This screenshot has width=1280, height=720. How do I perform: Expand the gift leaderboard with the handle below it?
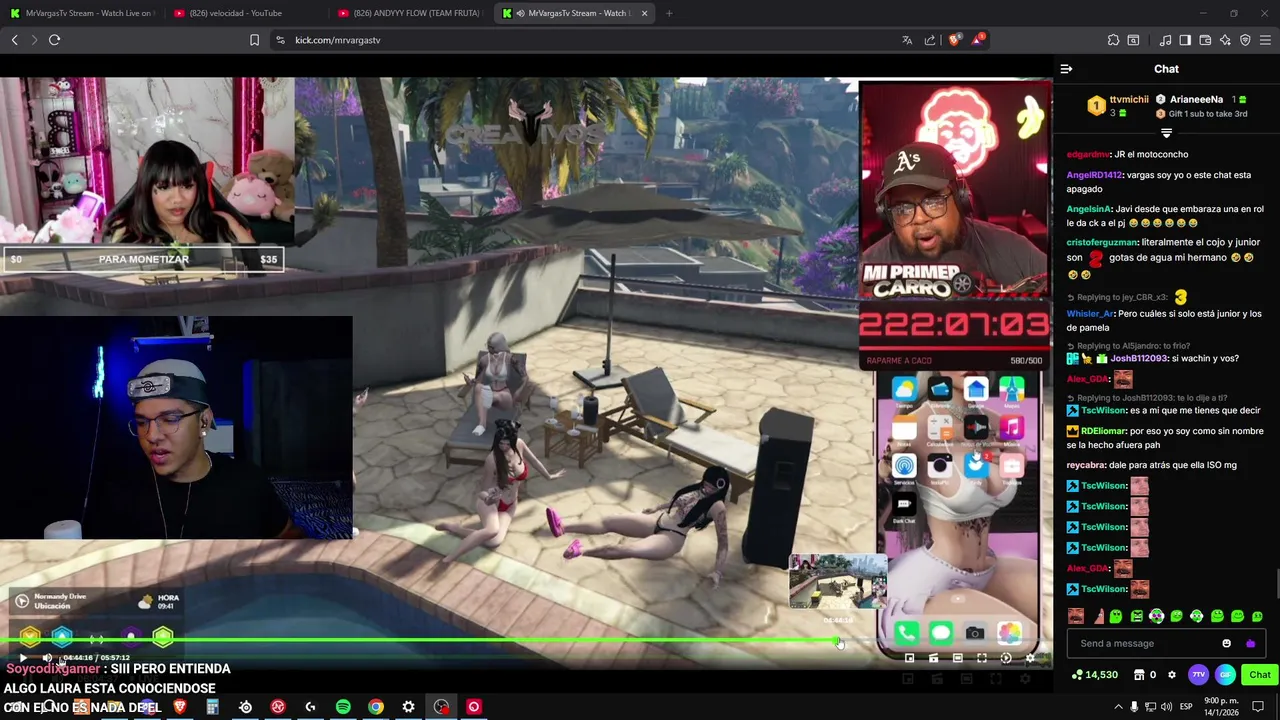point(1166,133)
